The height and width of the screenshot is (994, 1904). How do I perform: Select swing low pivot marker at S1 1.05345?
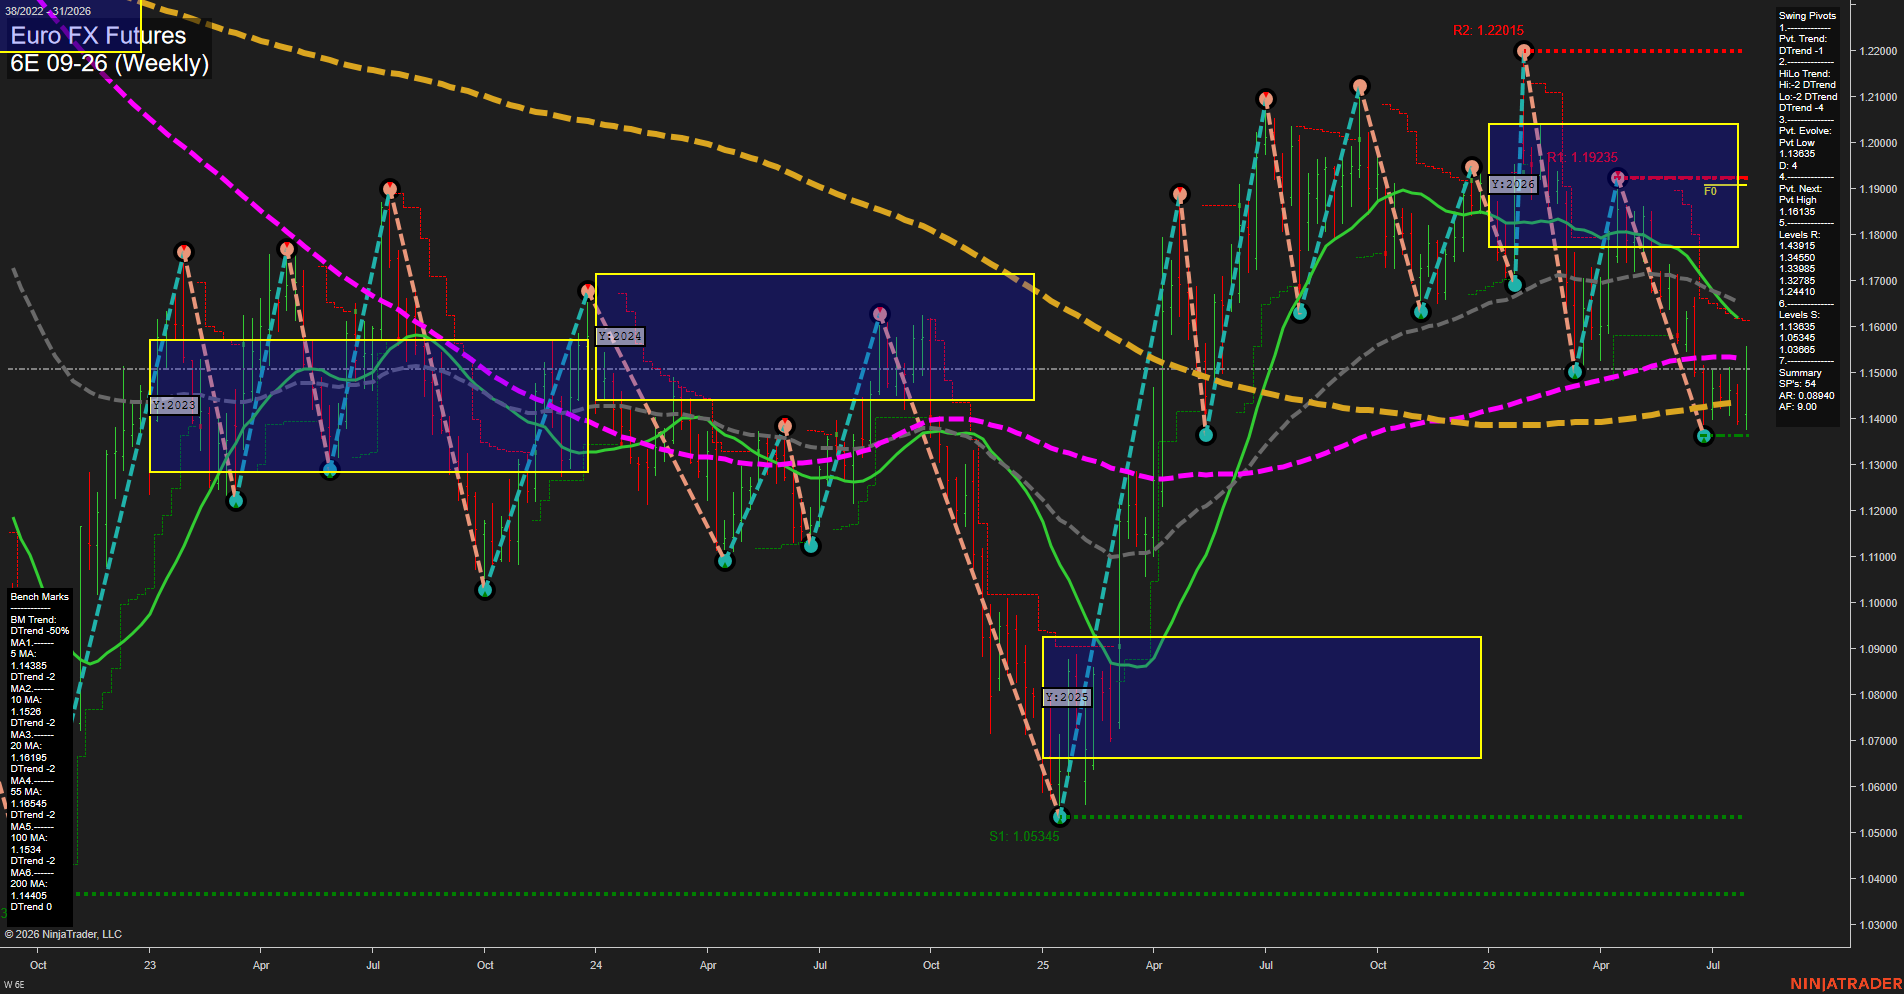coord(1061,817)
